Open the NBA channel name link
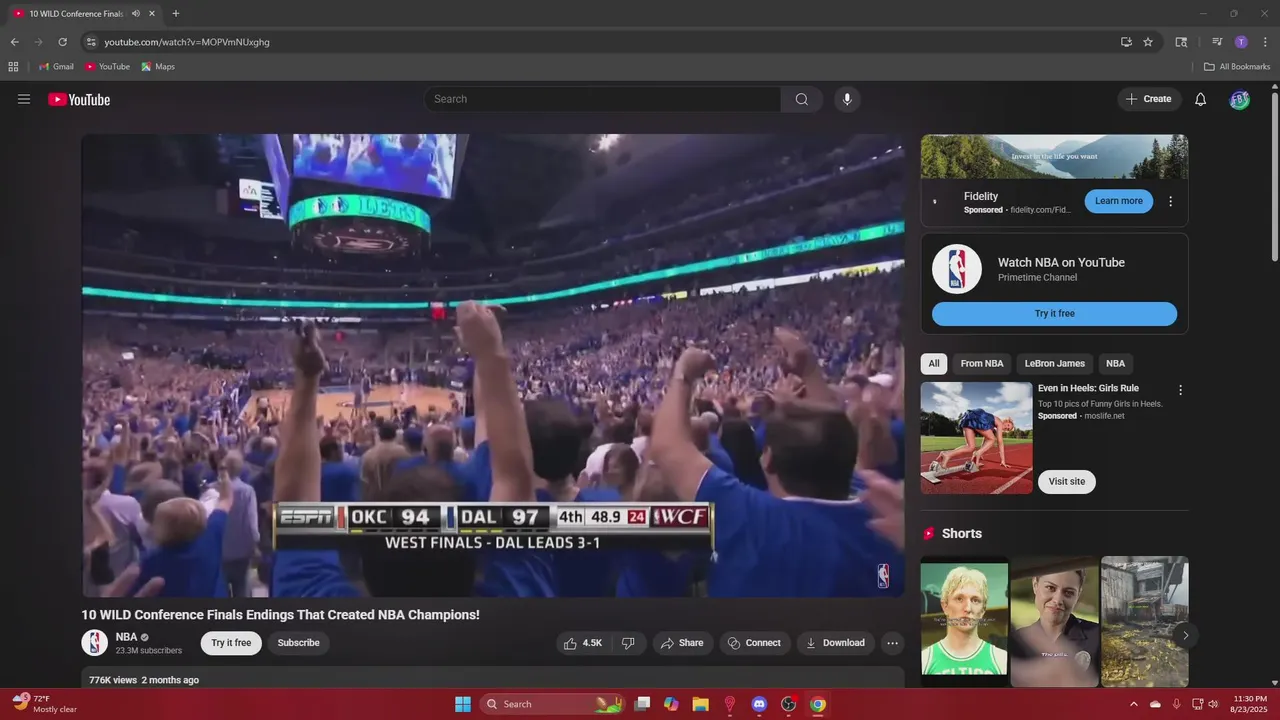Viewport: 1280px width, 720px height. click(x=126, y=637)
